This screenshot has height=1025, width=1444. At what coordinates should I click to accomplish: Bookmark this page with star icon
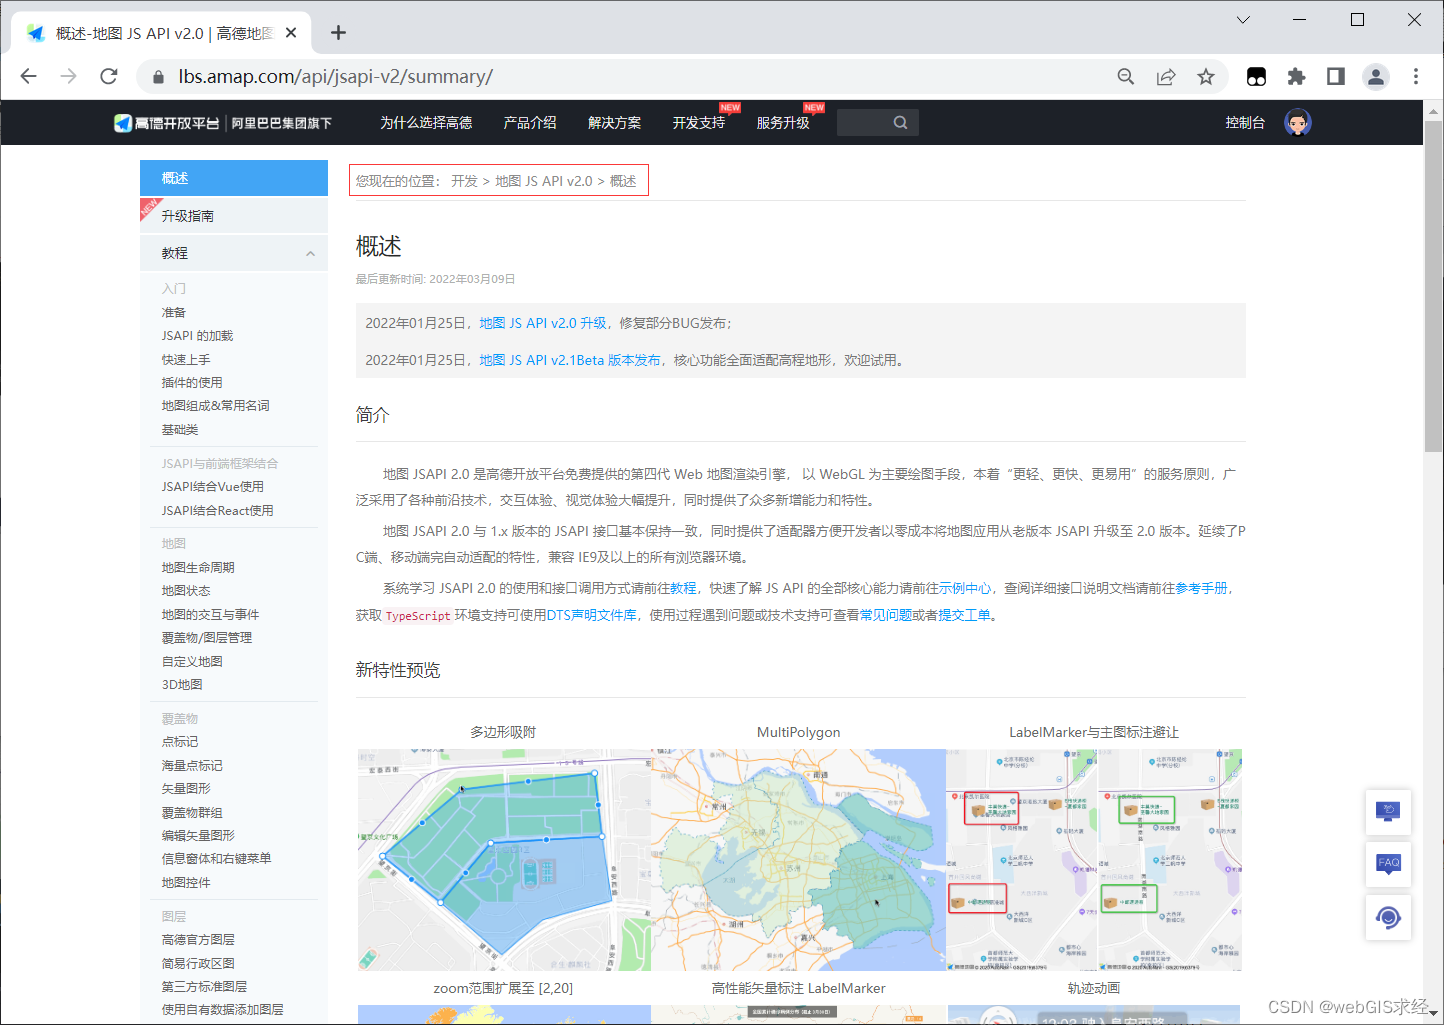click(1206, 77)
